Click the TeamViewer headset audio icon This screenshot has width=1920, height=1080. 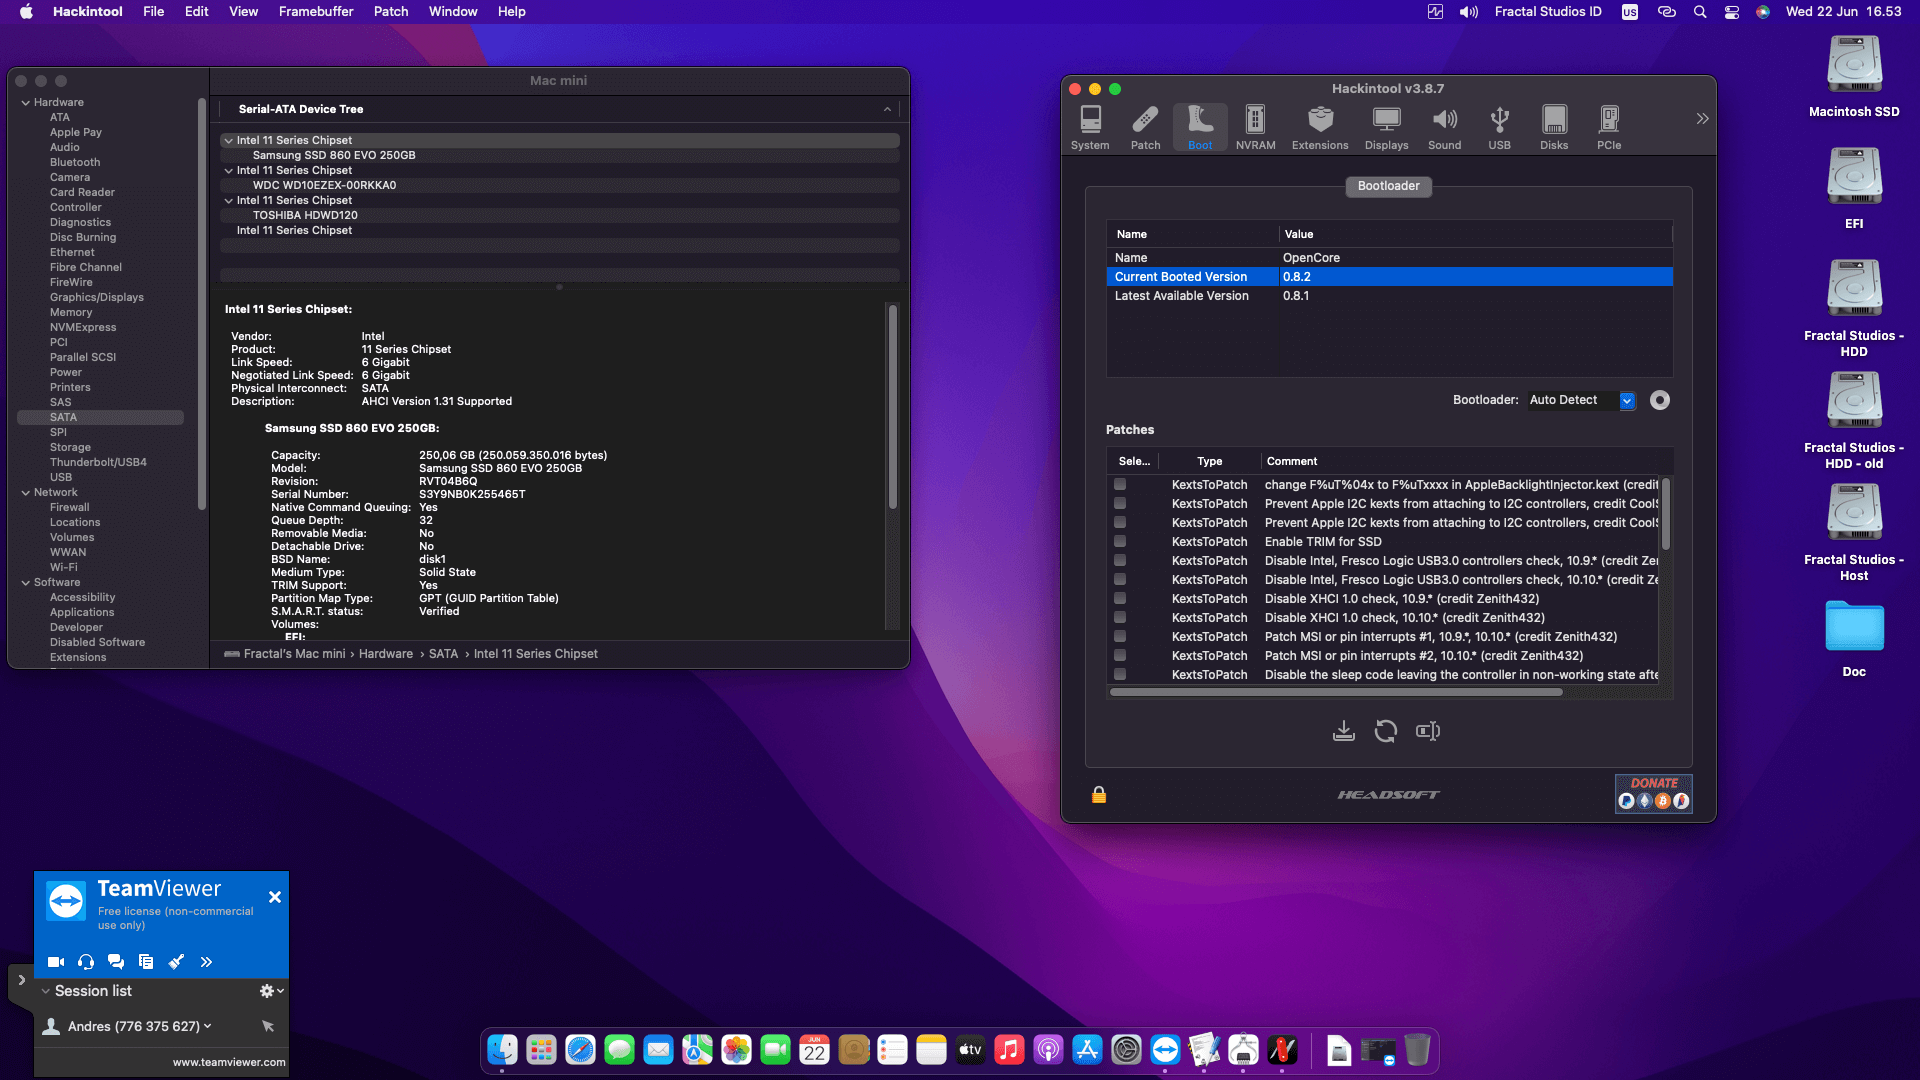coord(86,962)
